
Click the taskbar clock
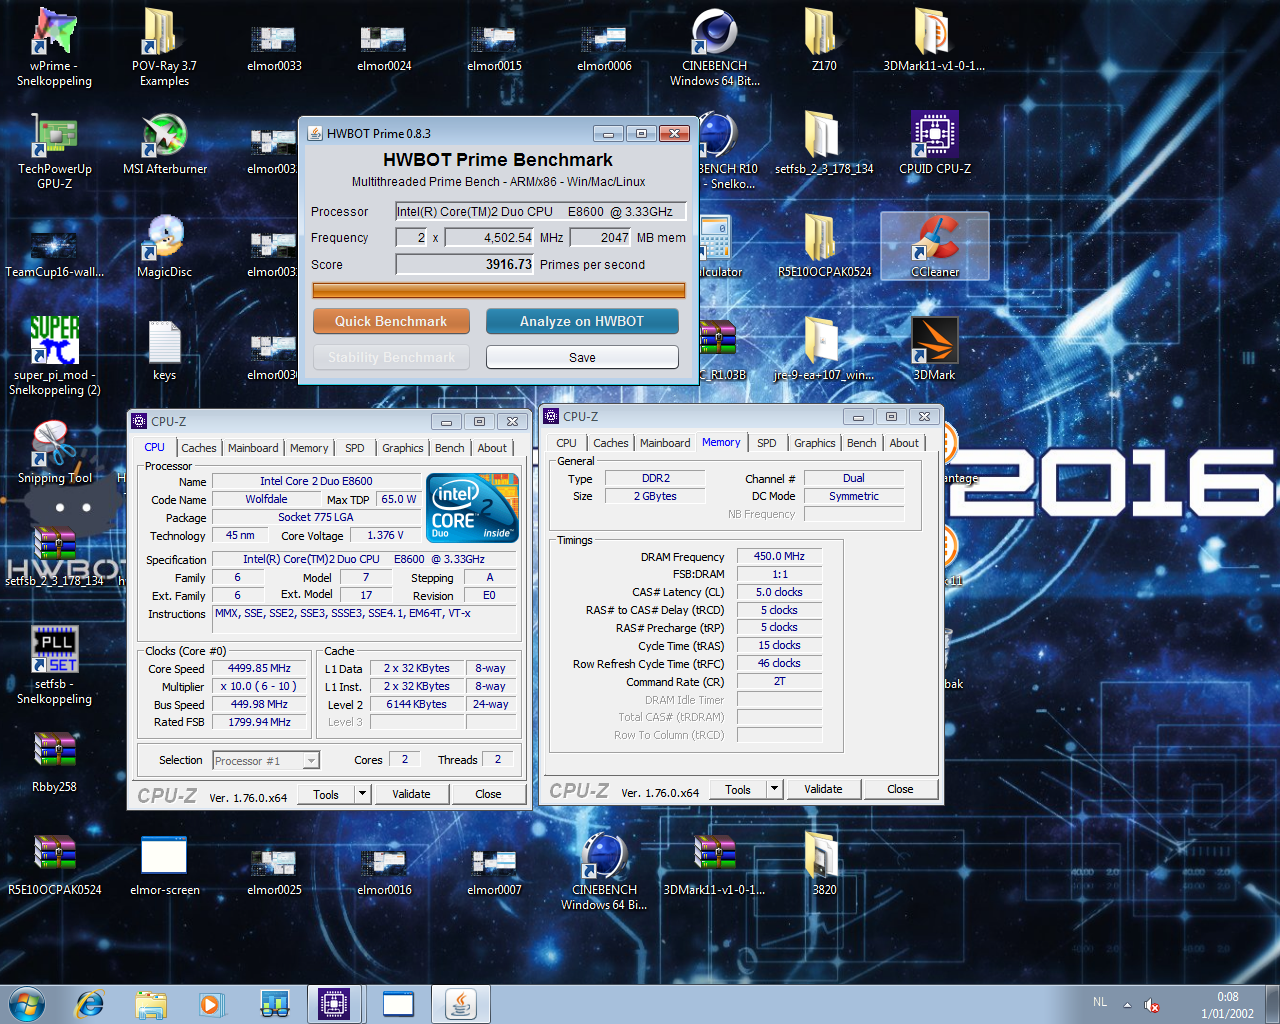click(x=1227, y=1005)
